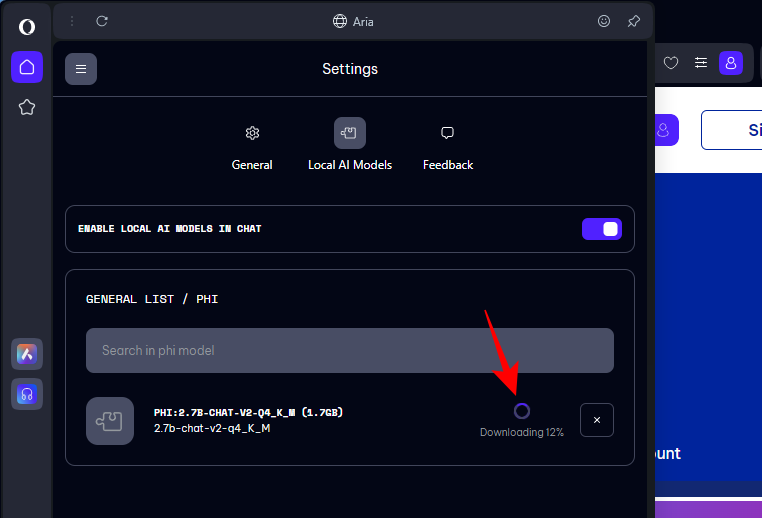This screenshot has height=518, width=762.
Task: Focus the Search in phi model field
Action: [350, 350]
